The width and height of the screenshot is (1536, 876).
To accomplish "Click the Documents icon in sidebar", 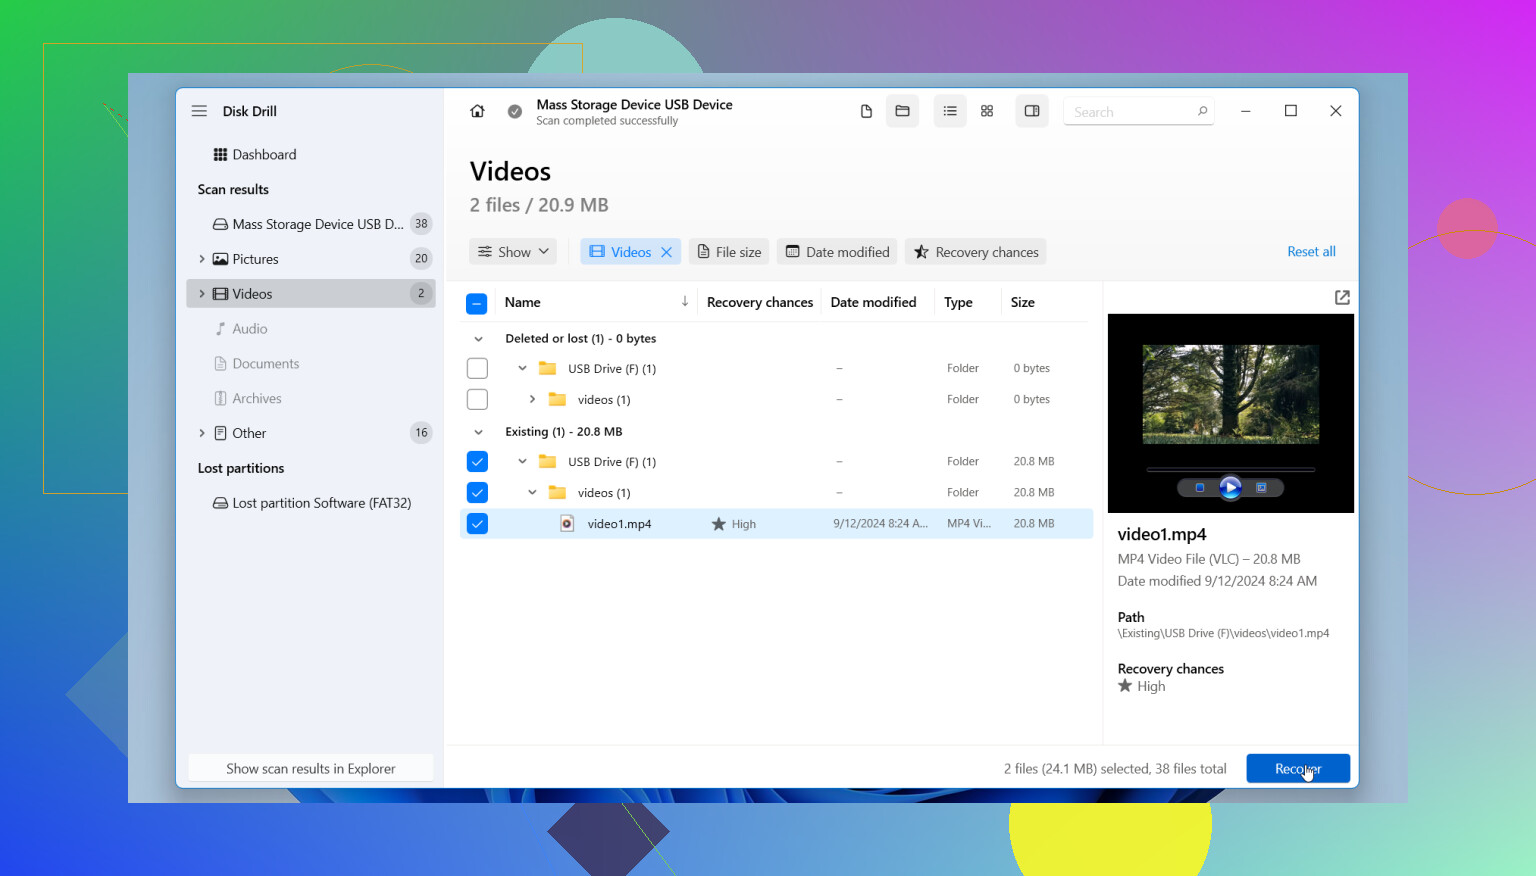I will pos(220,364).
